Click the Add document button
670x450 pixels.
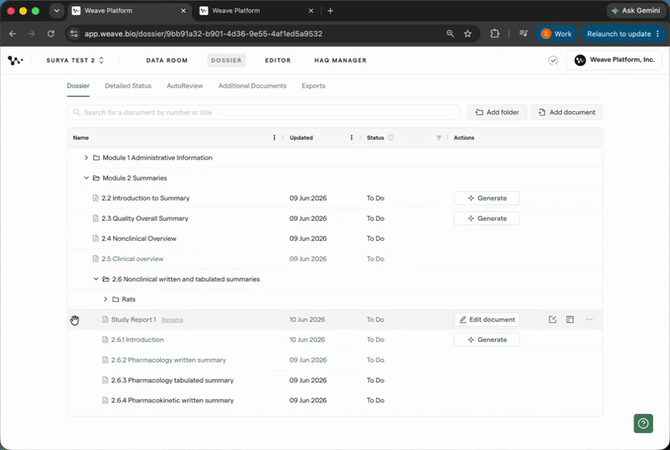[x=567, y=112]
